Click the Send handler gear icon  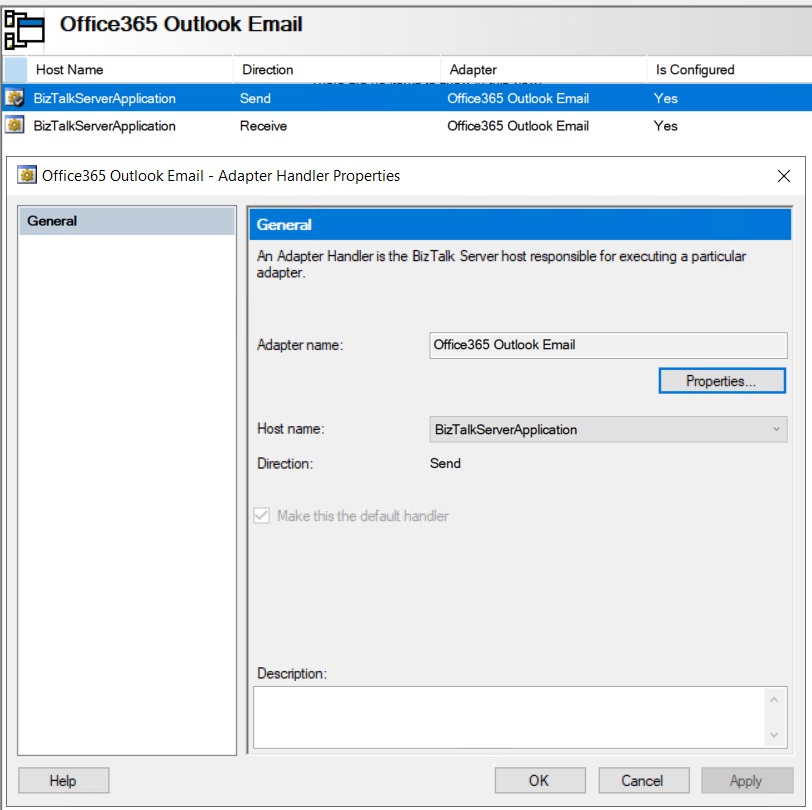click(12, 97)
